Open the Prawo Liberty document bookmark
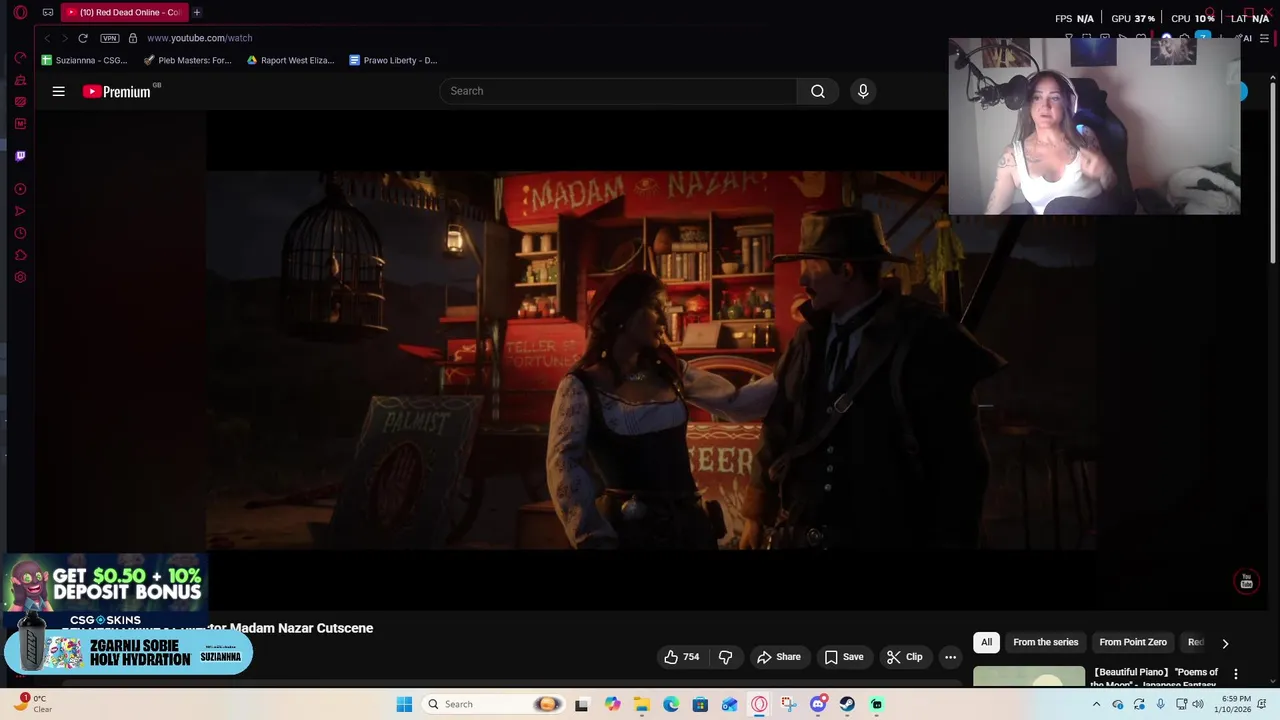 [x=393, y=60]
